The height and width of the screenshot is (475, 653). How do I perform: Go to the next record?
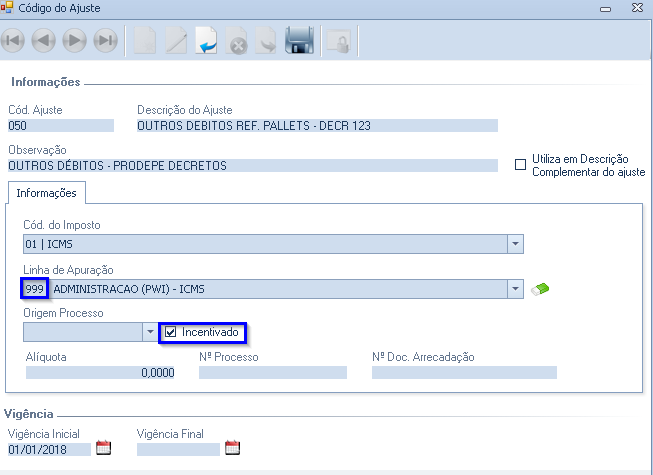tap(75, 40)
